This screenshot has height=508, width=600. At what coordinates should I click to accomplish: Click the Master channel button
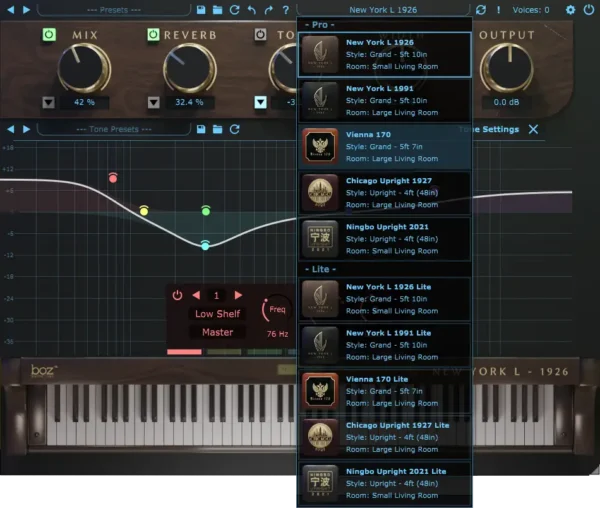(x=217, y=333)
